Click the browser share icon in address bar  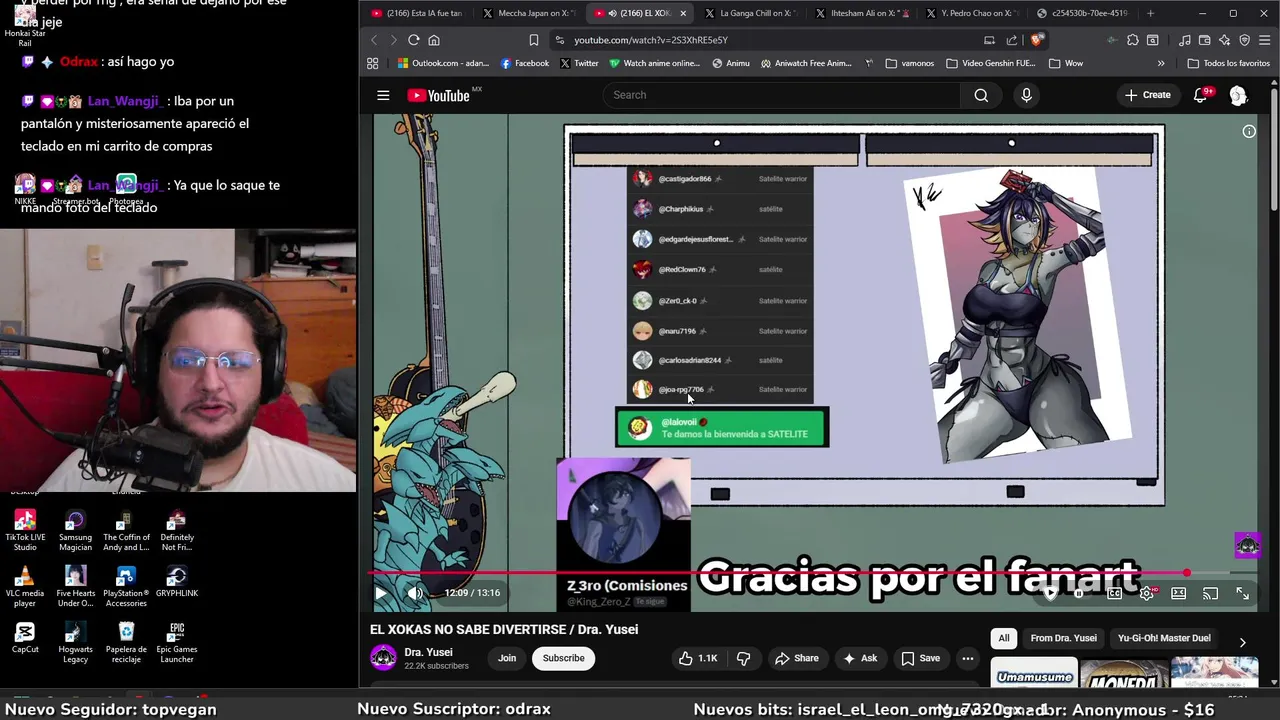click(x=1012, y=40)
